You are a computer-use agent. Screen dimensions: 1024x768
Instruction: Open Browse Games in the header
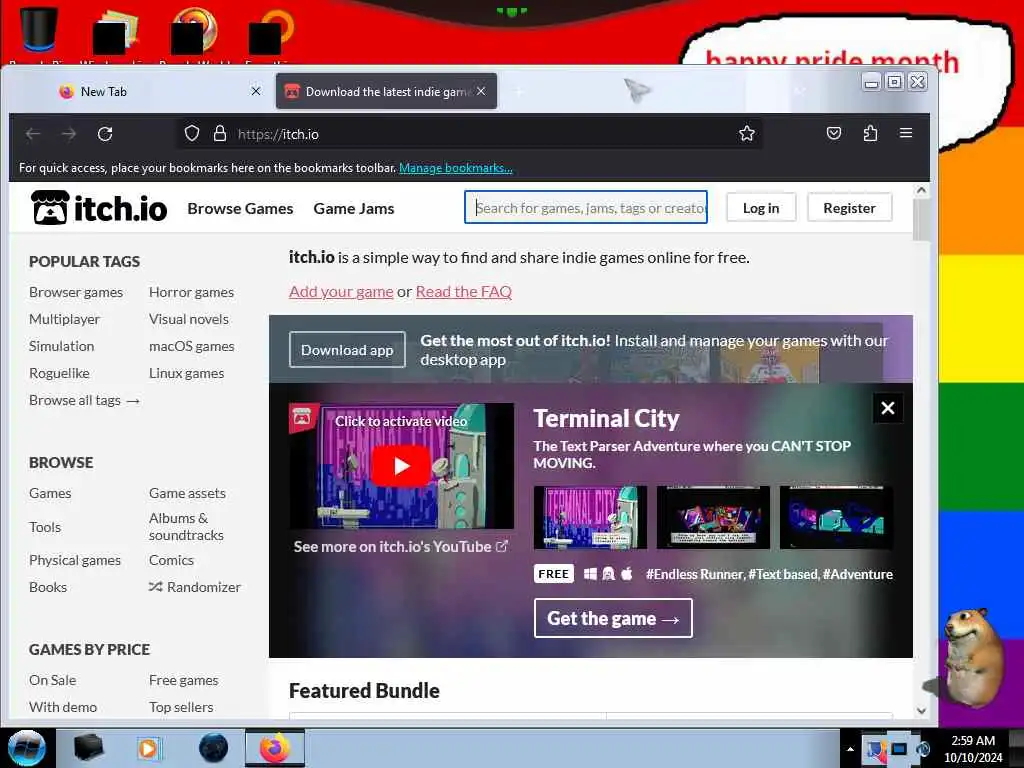(x=240, y=208)
